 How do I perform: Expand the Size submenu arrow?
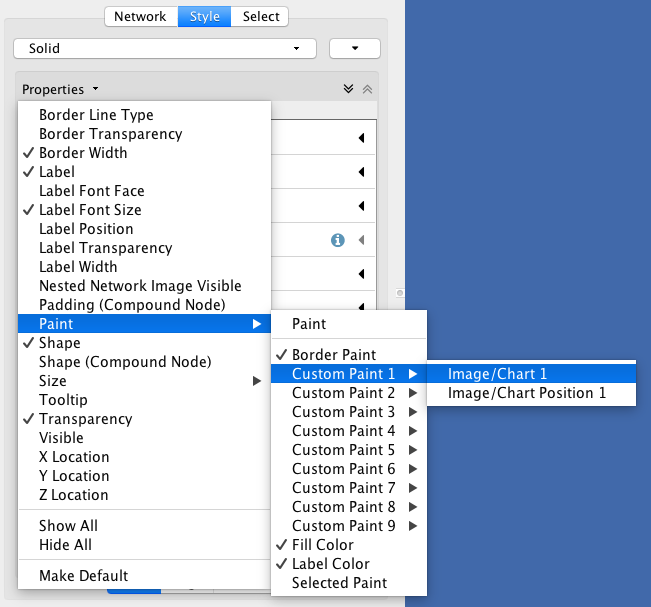click(x=256, y=381)
